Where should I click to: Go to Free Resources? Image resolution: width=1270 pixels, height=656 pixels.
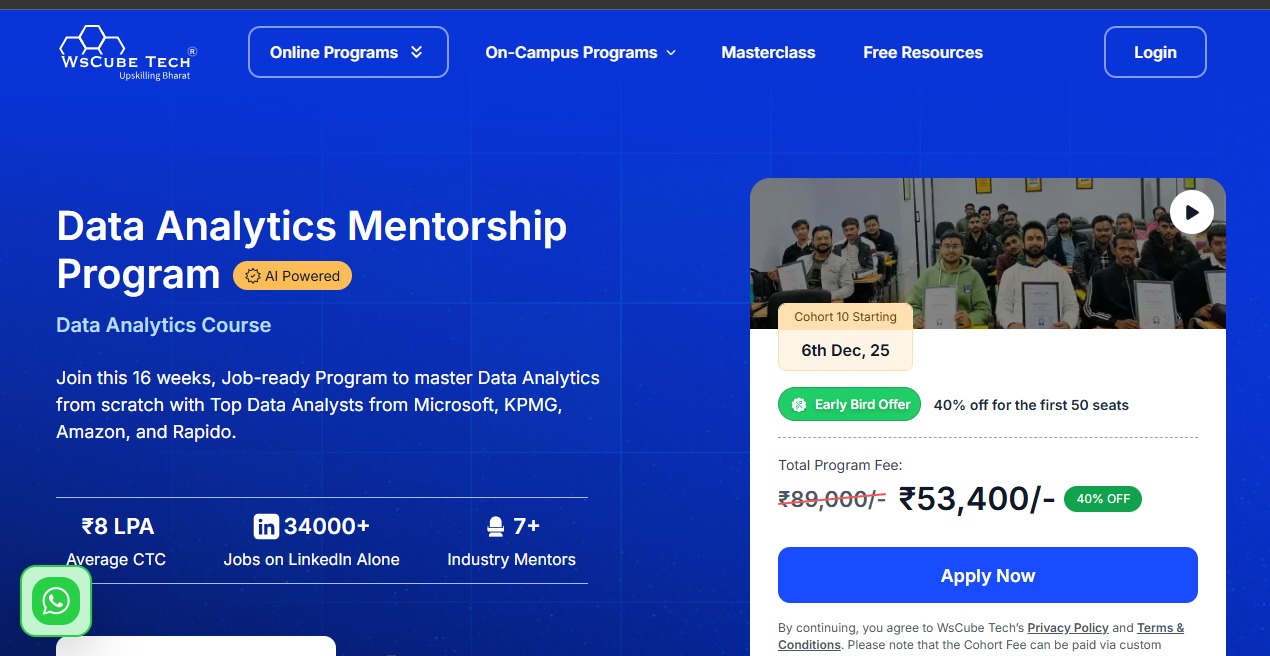click(x=923, y=52)
